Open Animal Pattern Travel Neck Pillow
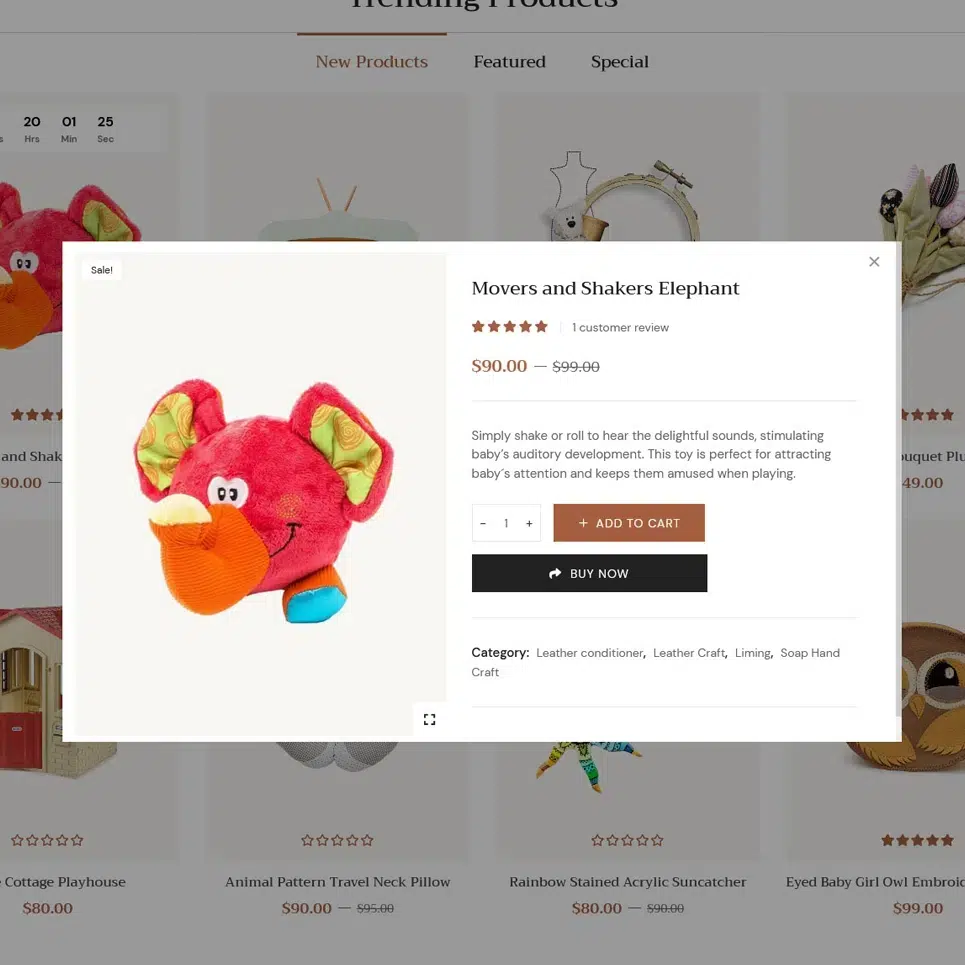The height and width of the screenshot is (965, 965). coord(337,882)
